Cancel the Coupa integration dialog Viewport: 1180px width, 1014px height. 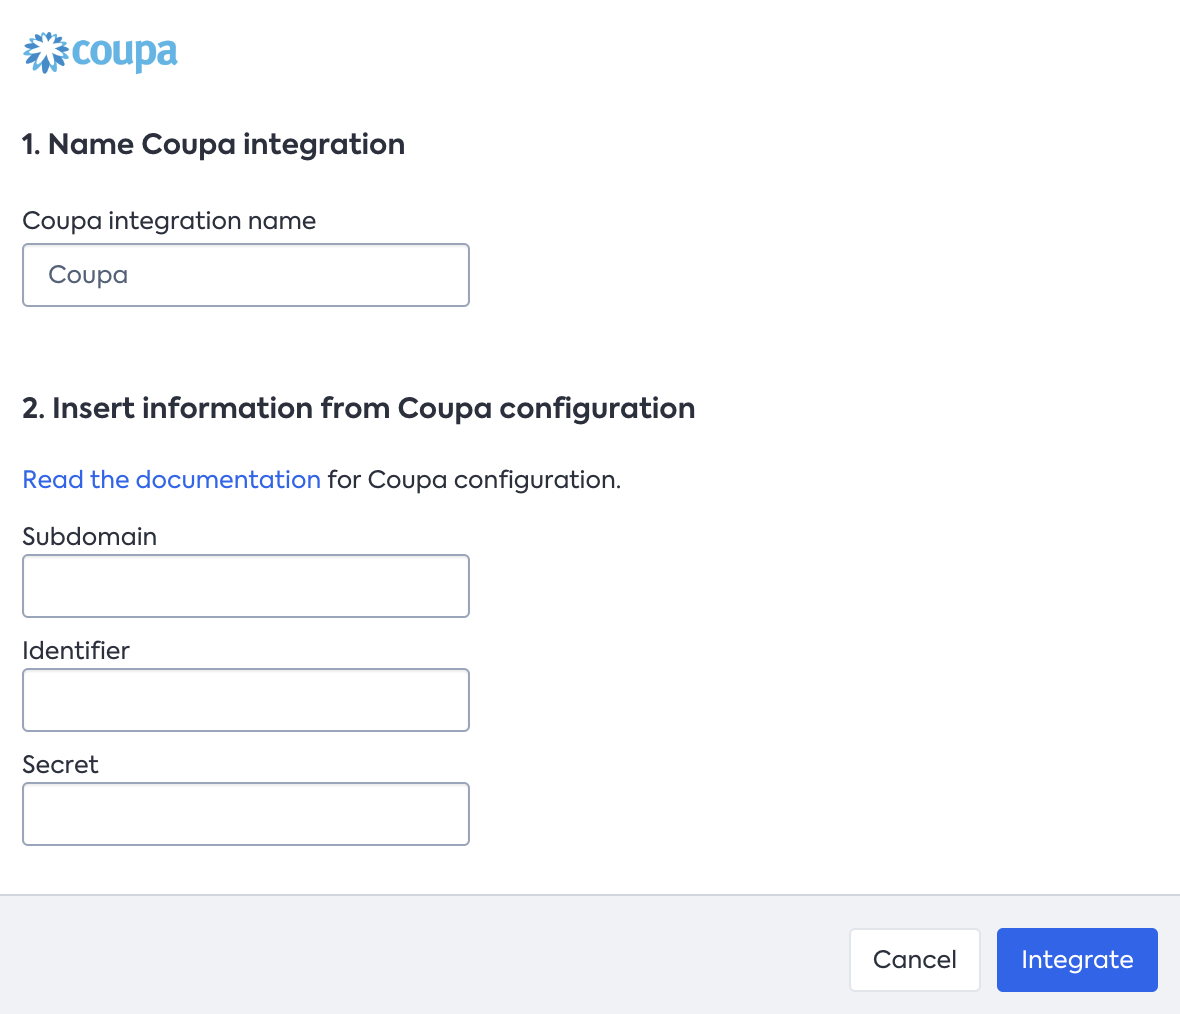915,960
